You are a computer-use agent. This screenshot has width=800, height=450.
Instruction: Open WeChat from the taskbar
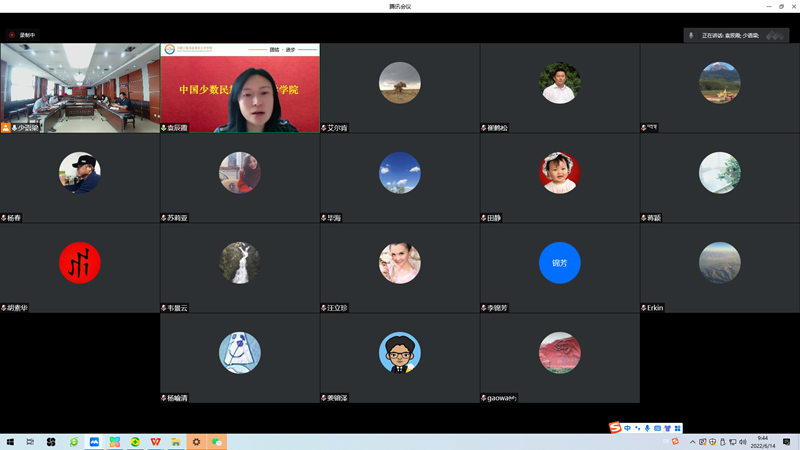(x=217, y=442)
